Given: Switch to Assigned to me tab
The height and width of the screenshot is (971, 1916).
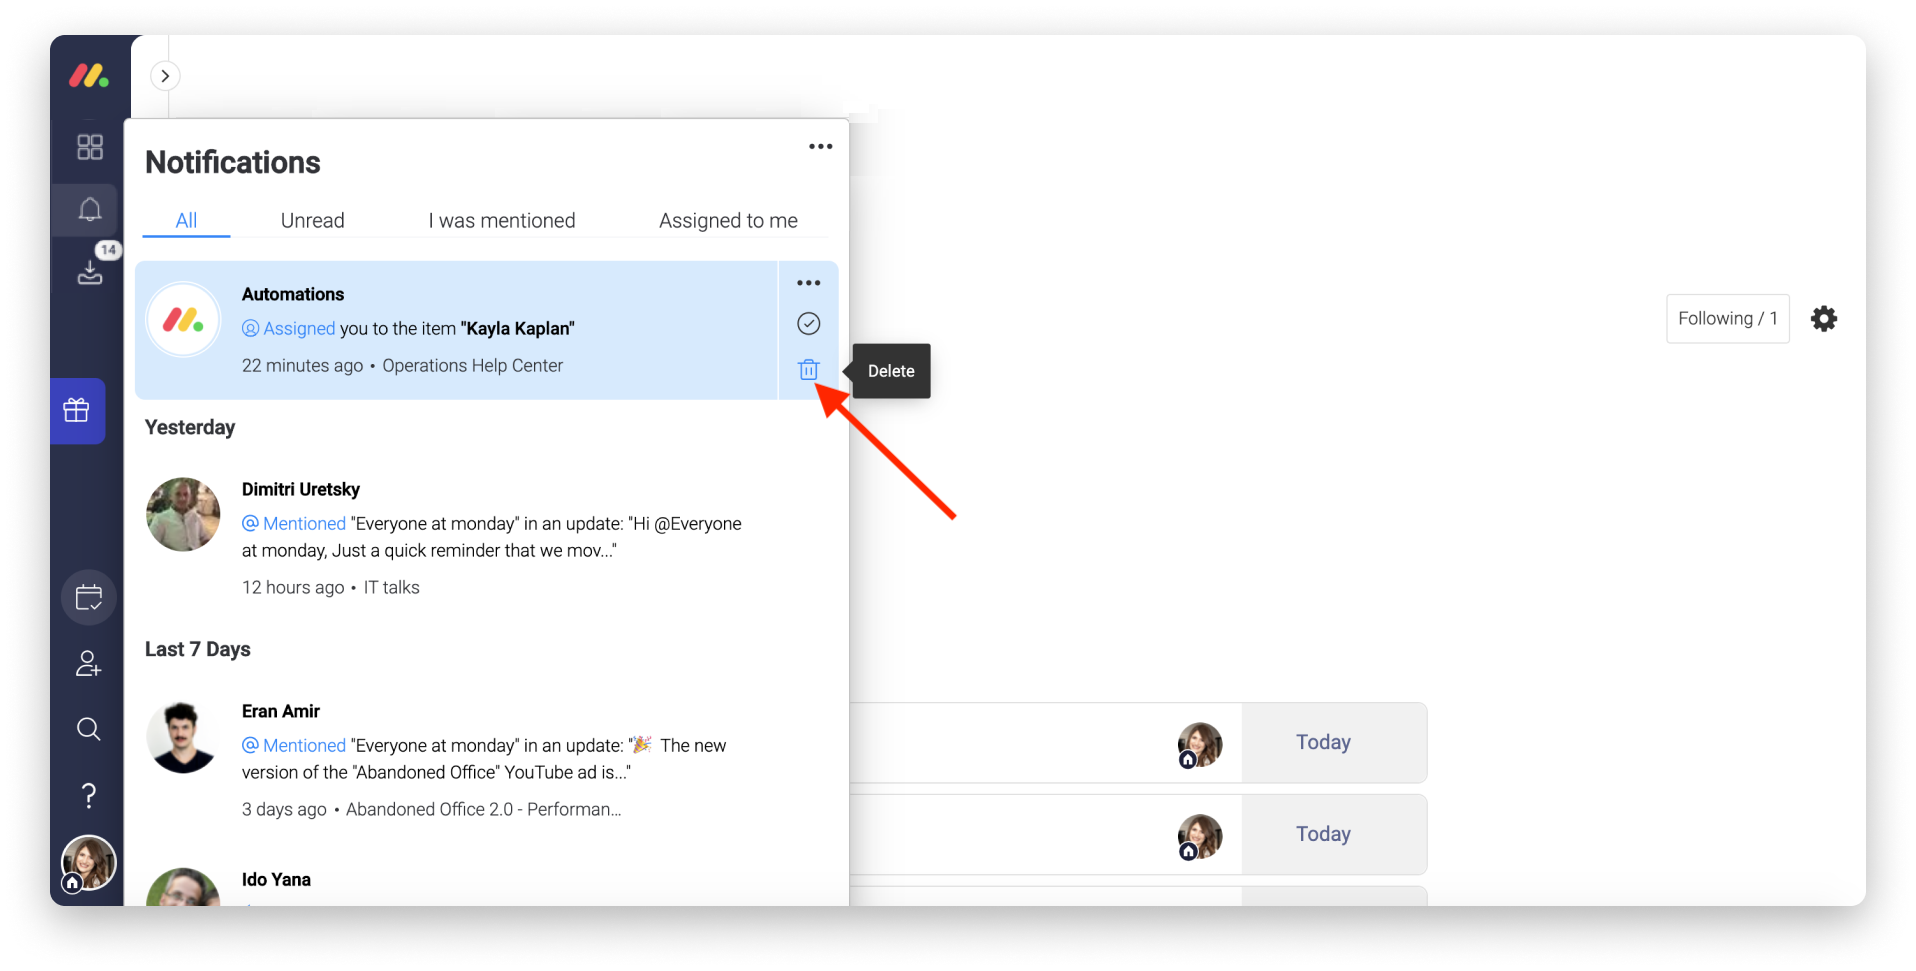Looking at the screenshot, I should (728, 220).
